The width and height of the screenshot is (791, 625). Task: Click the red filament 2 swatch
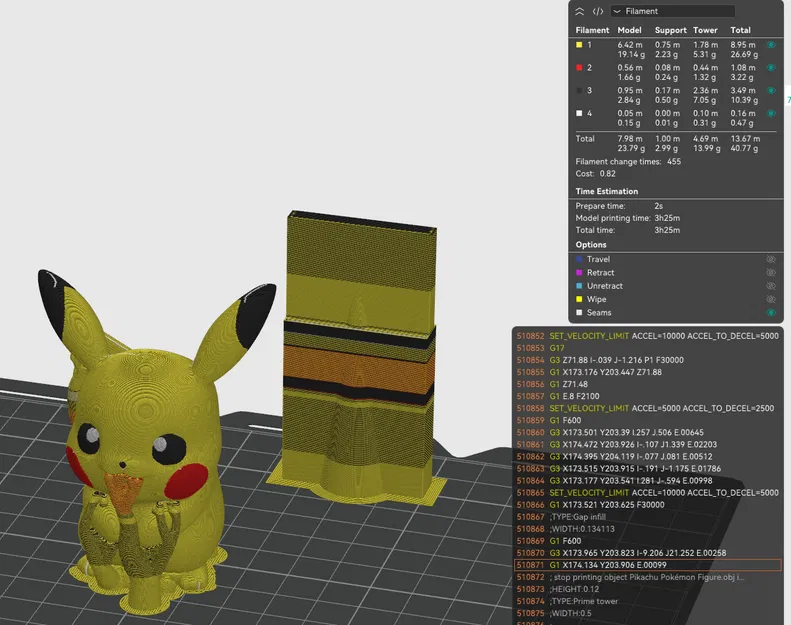[x=579, y=68]
